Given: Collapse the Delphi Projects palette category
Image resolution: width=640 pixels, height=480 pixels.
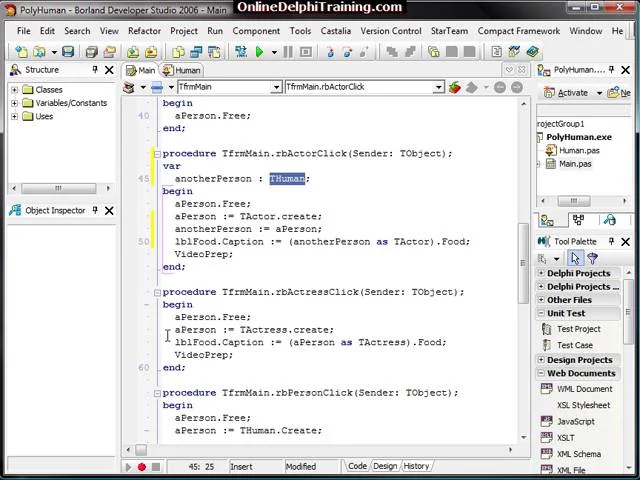Looking at the screenshot, I should [x=542, y=273].
